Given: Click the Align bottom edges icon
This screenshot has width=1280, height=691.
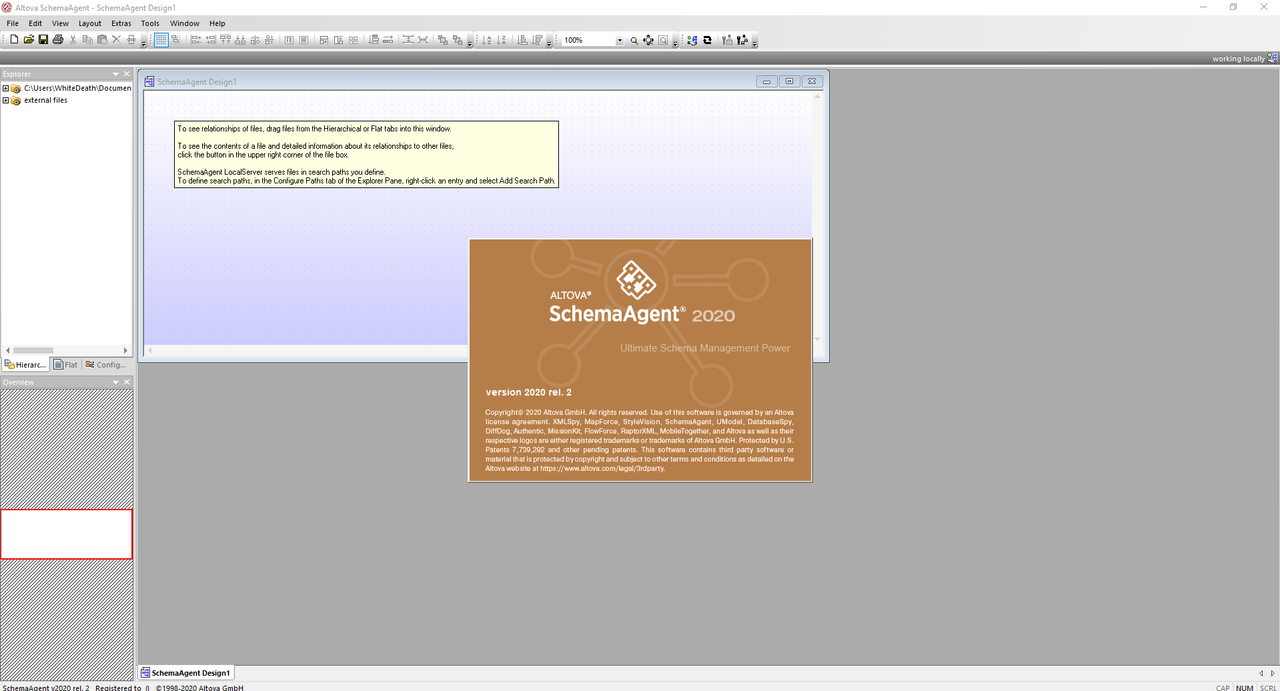Looking at the screenshot, I should [x=240, y=40].
